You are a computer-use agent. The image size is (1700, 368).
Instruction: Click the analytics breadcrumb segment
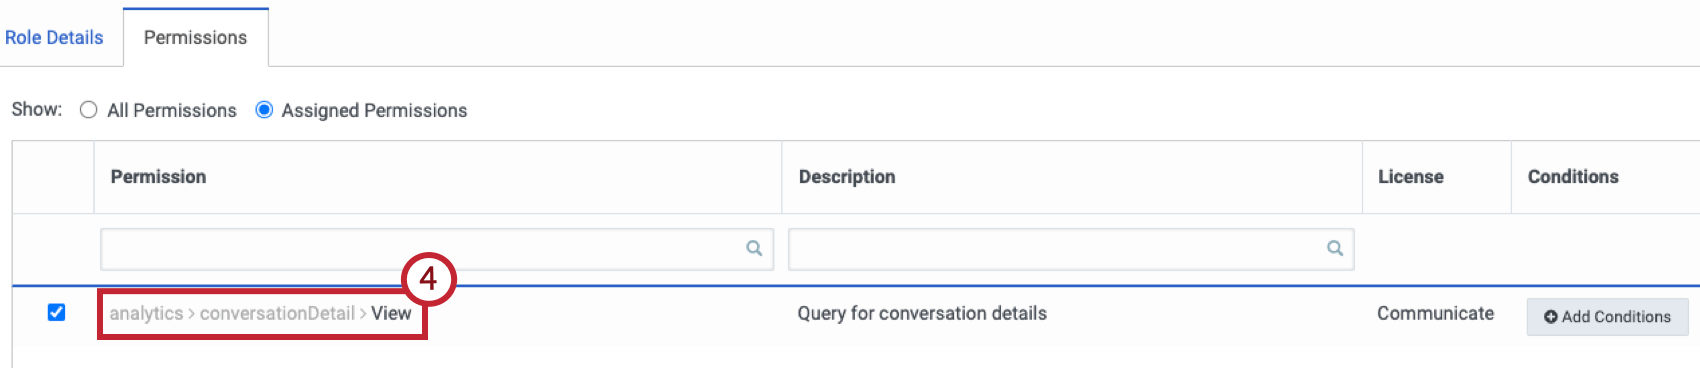pyautogui.click(x=146, y=313)
